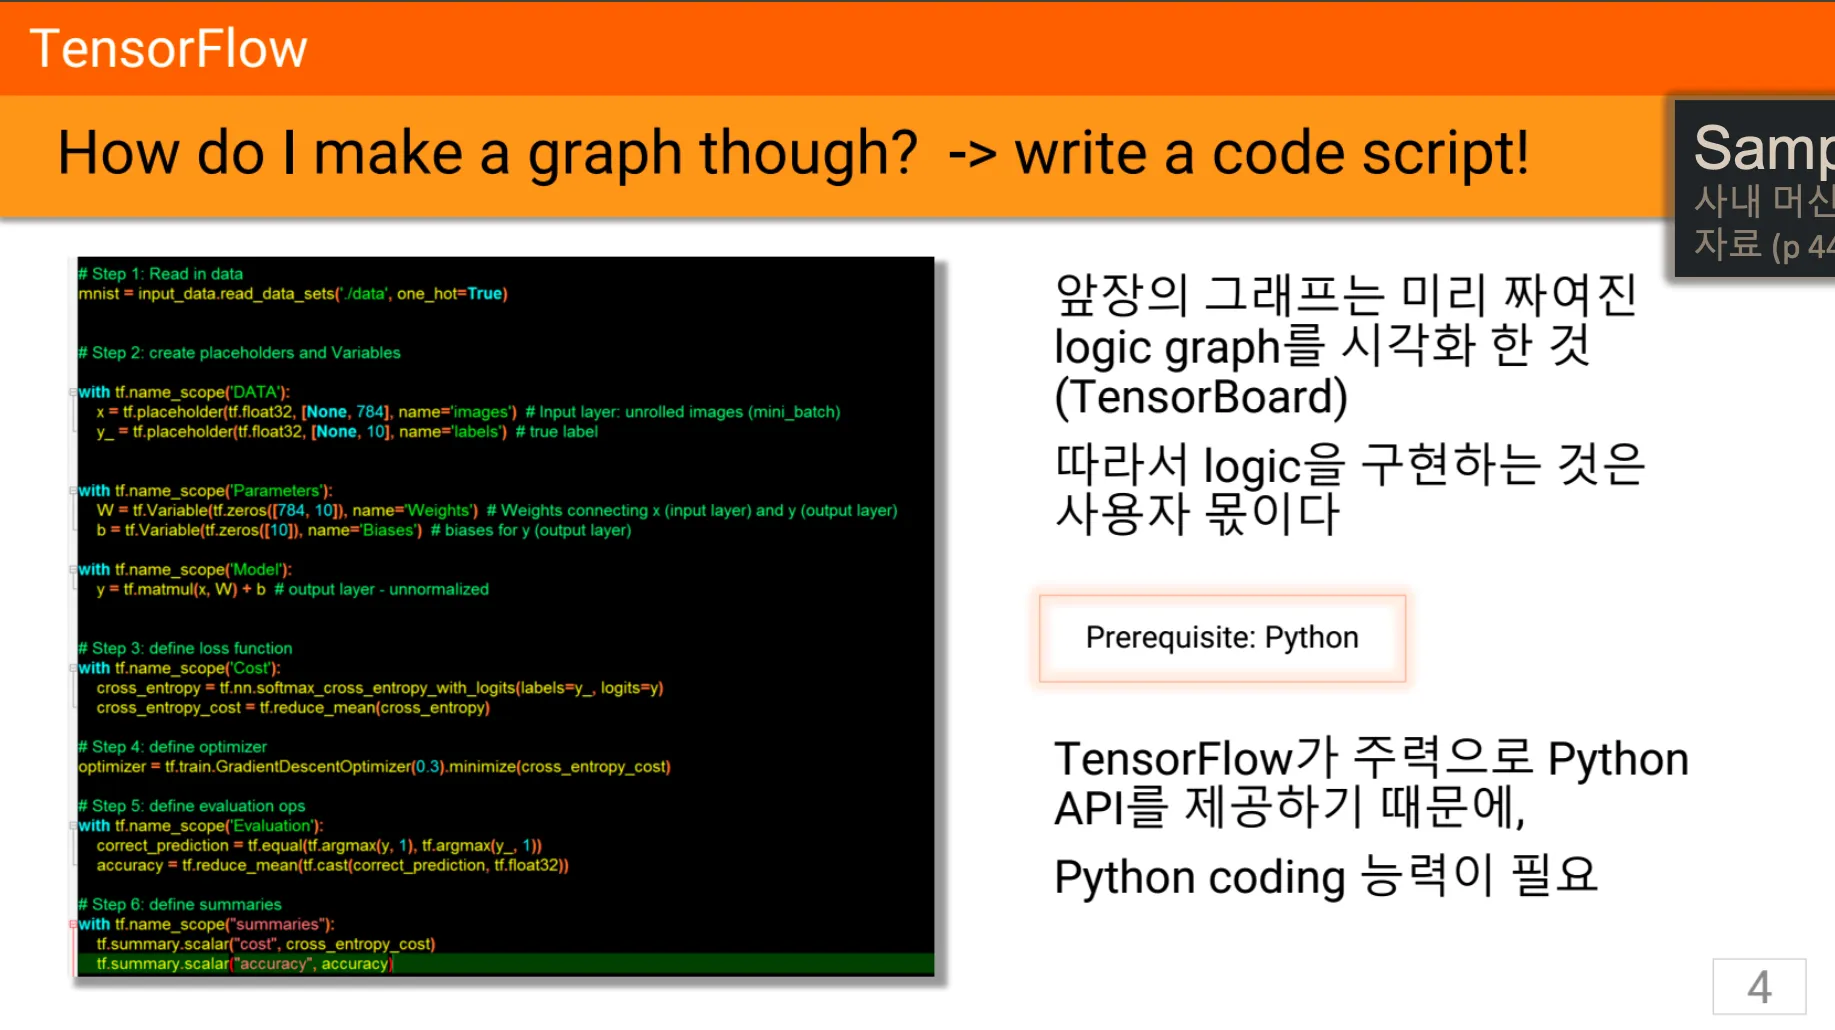Click the Prerequisite: Python box

[1221, 638]
